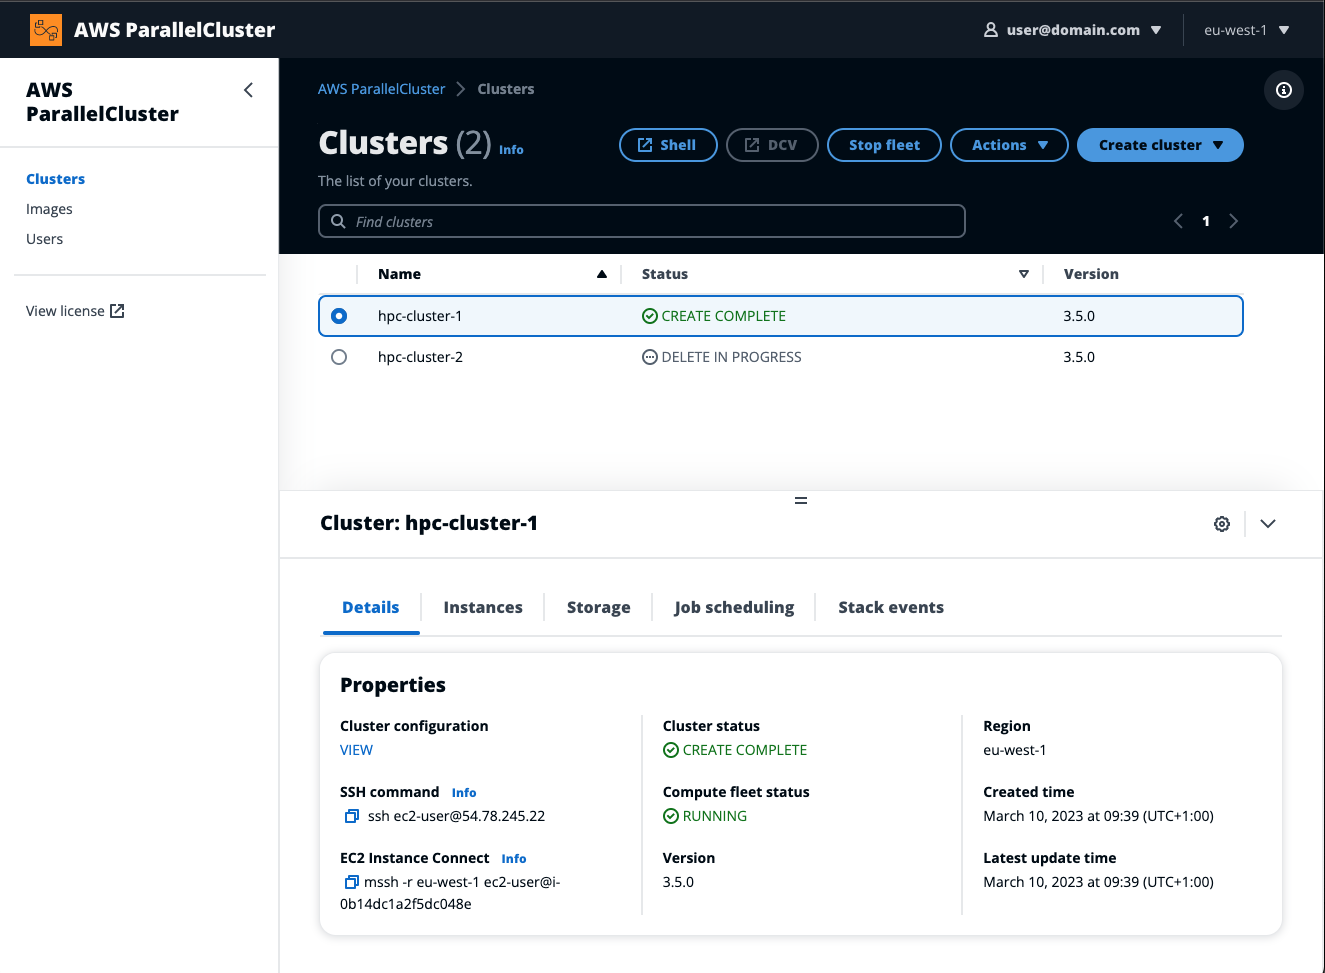Open VIEW link under Cluster configuration
Image resolution: width=1325 pixels, height=973 pixels.
point(356,749)
